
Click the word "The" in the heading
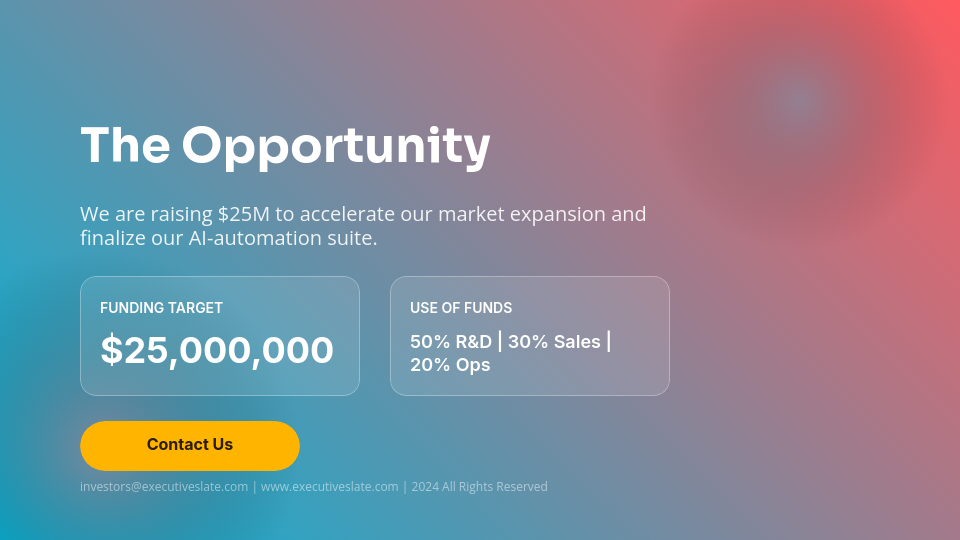125,146
